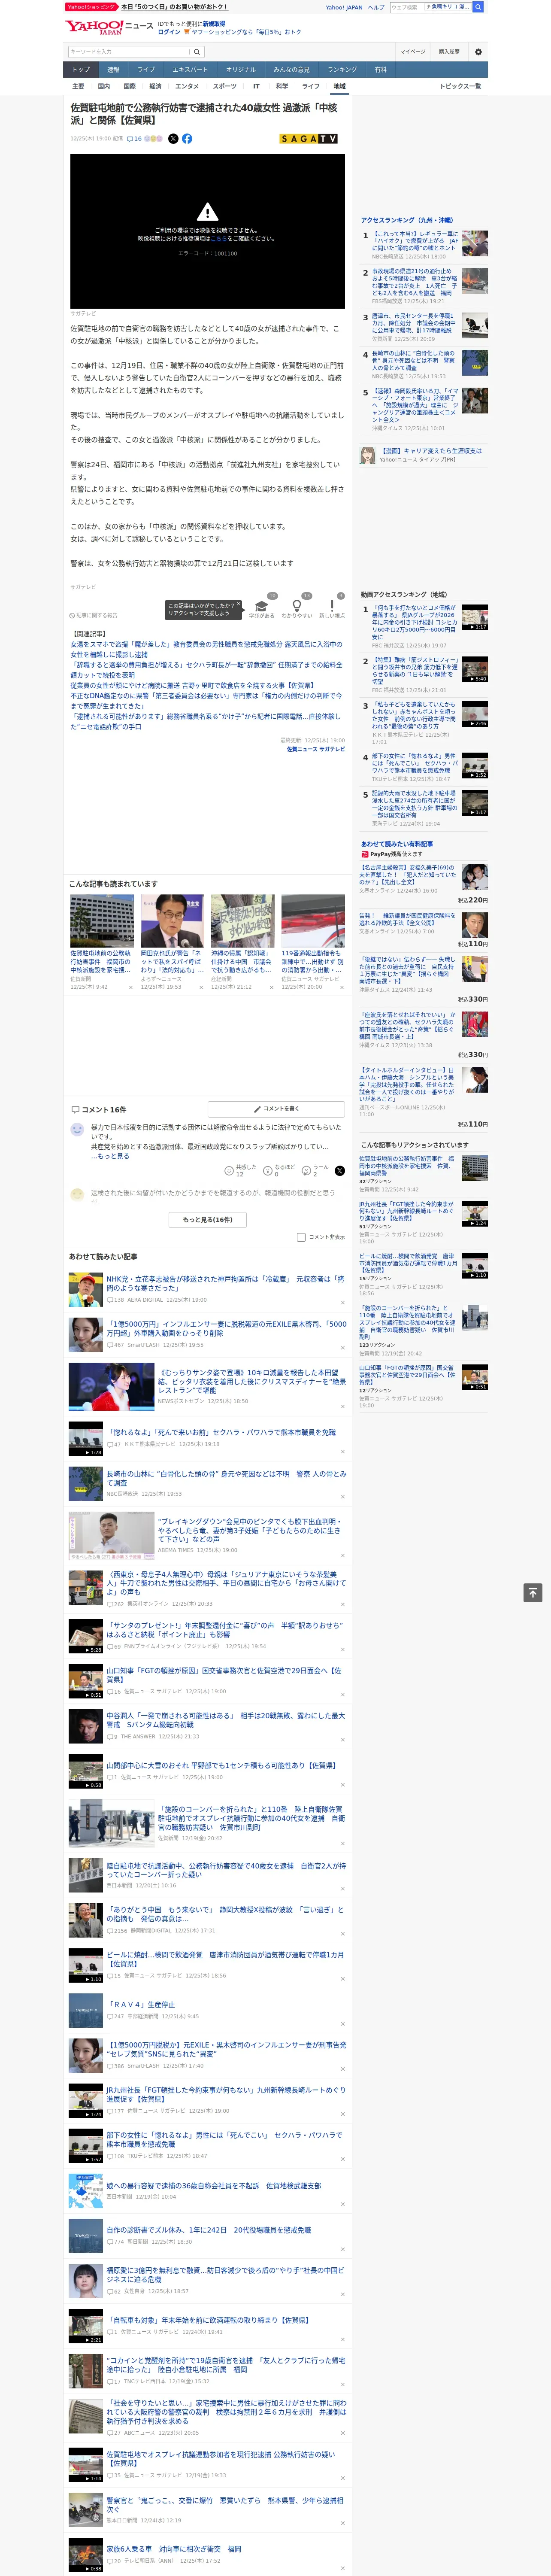551x2576 pixels.
Task: Click the 新しい視点 exclamation reaction icon
Action: (x=332, y=606)
